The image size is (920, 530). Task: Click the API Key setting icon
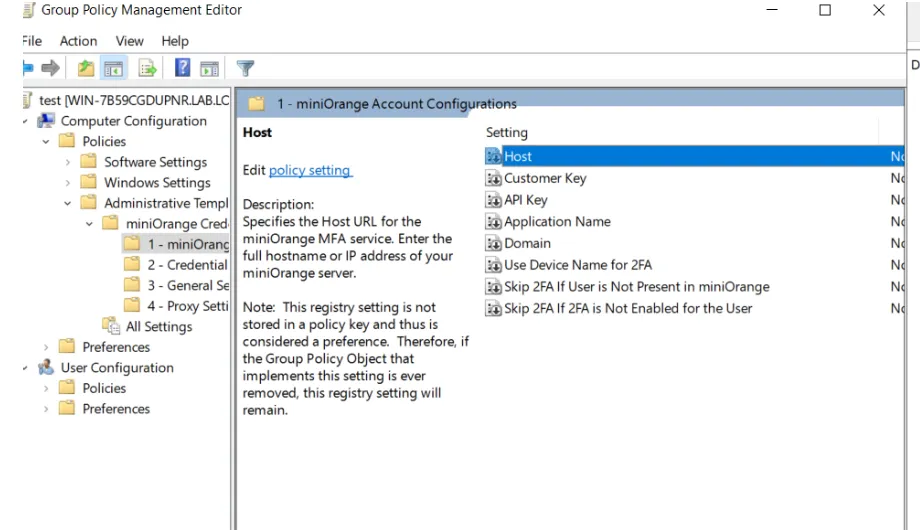[493, 200]
